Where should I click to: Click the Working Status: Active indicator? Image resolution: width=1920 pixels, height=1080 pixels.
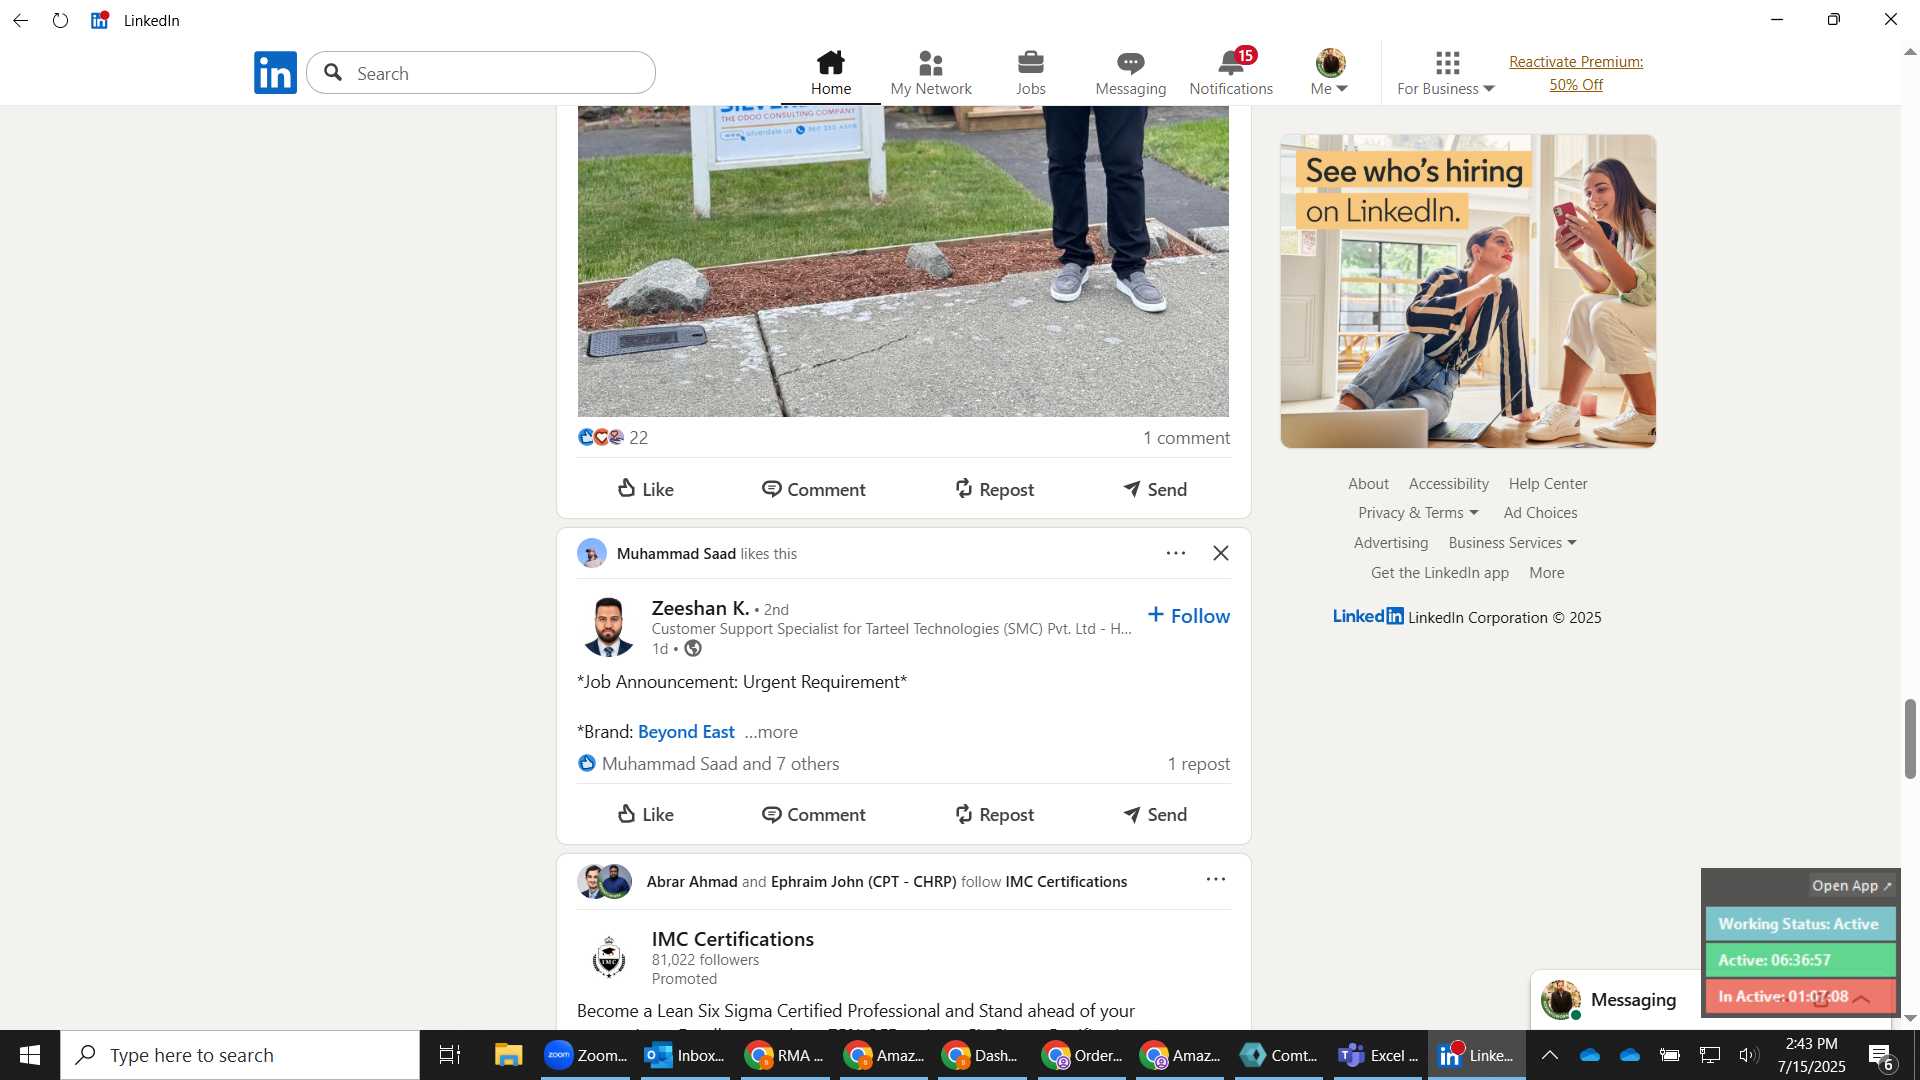1799,924
